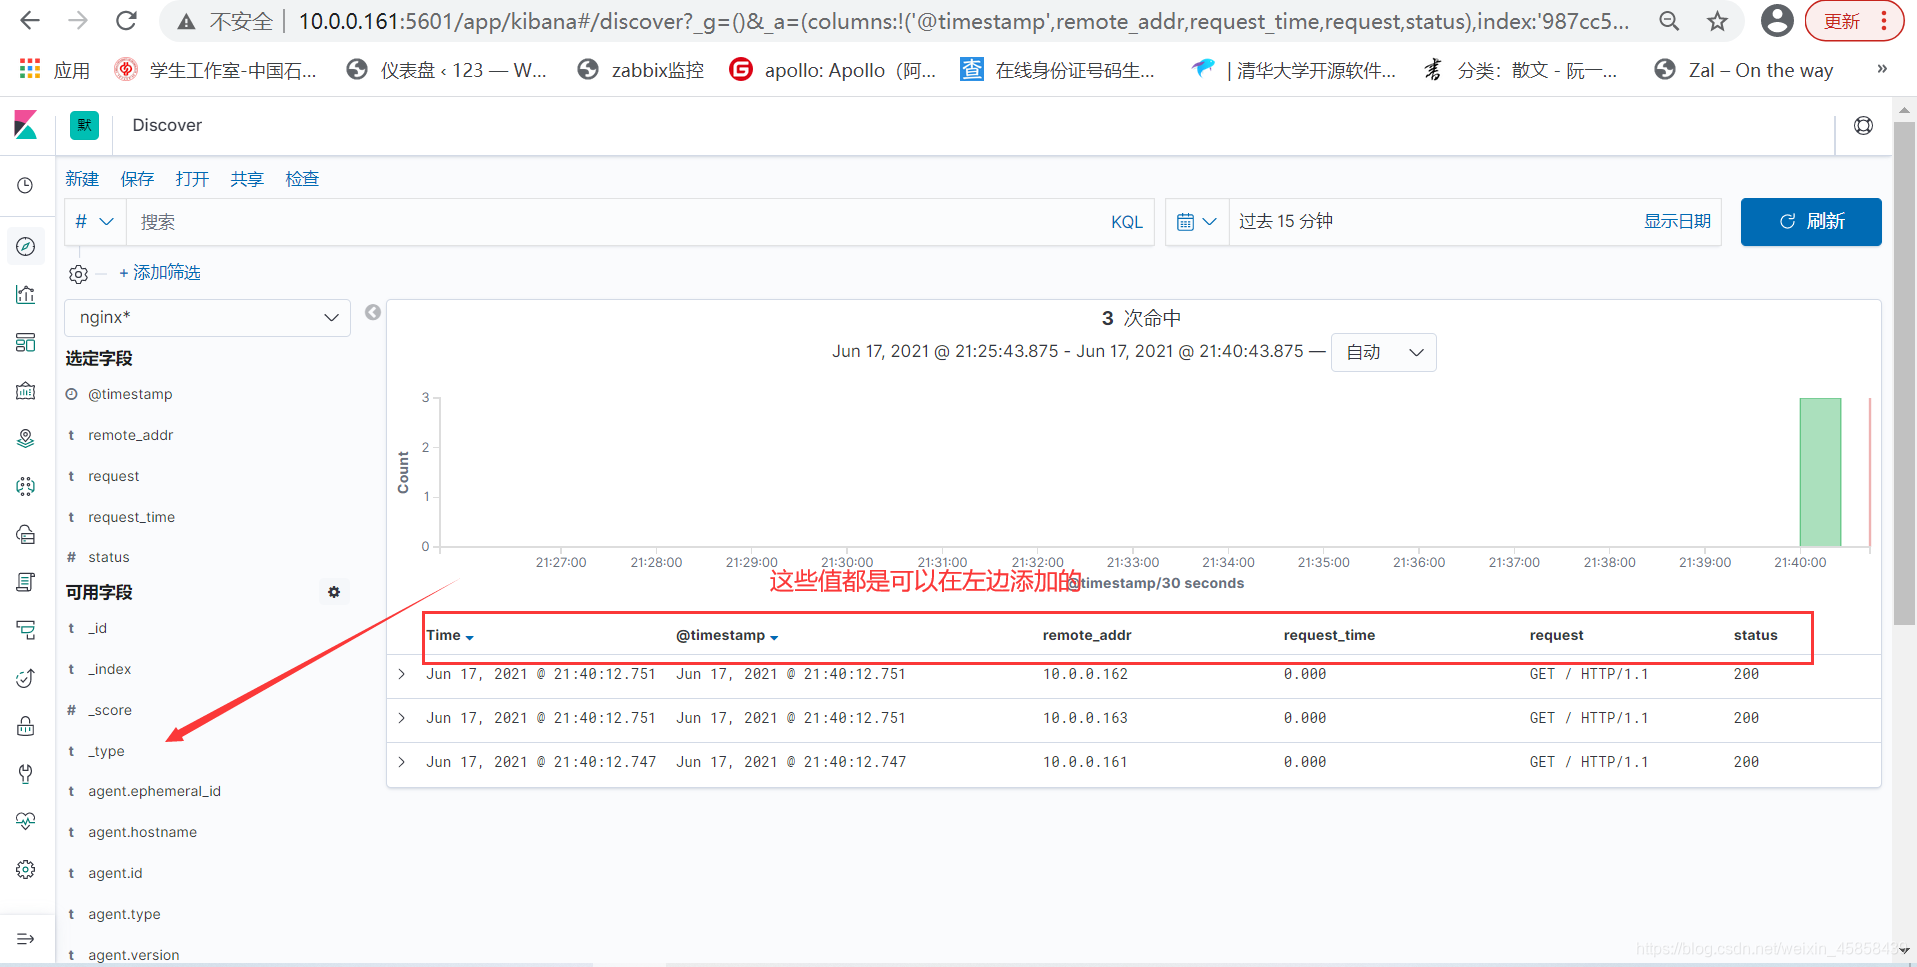Open SIEM lock icon in sidebar

[26, 726]
